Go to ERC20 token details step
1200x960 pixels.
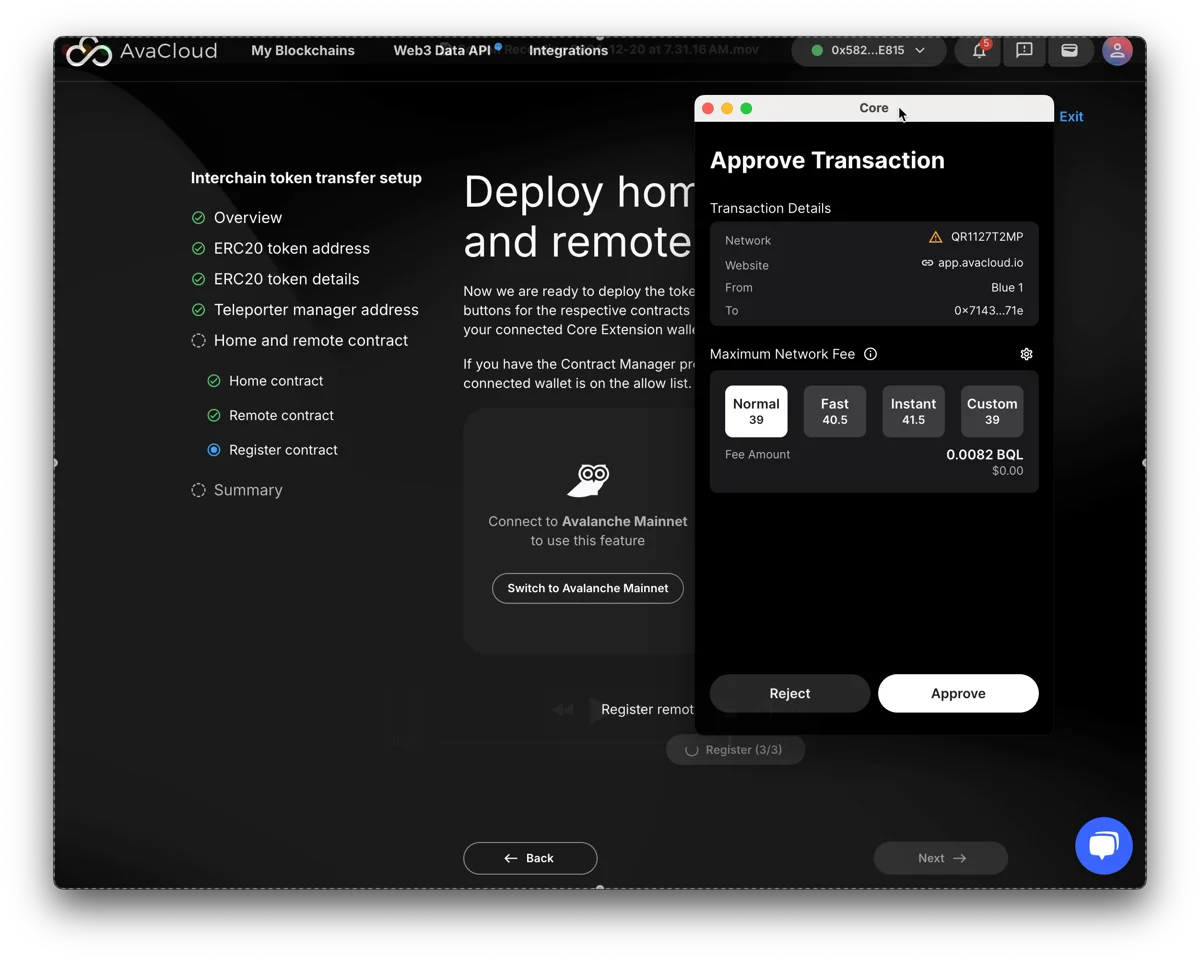coord(287,279)
